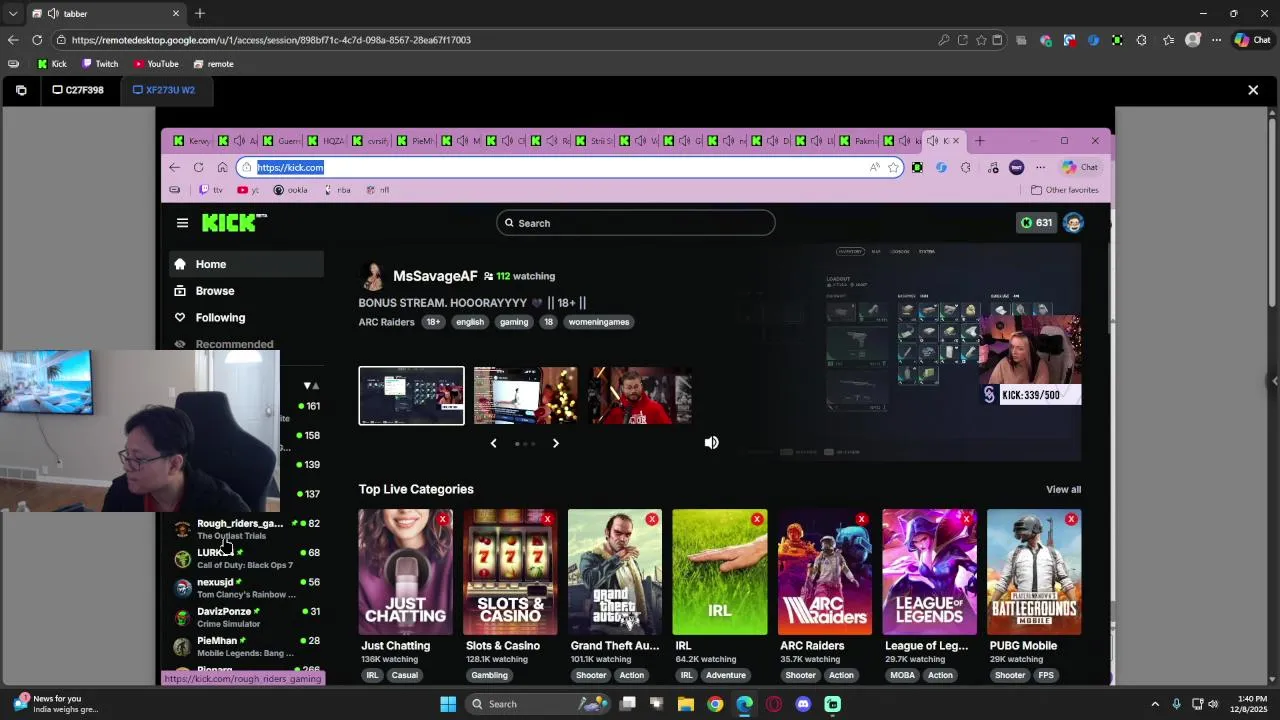Open the ttv bookmark in inner browser

pyautogui.click(x=211, y=190)
